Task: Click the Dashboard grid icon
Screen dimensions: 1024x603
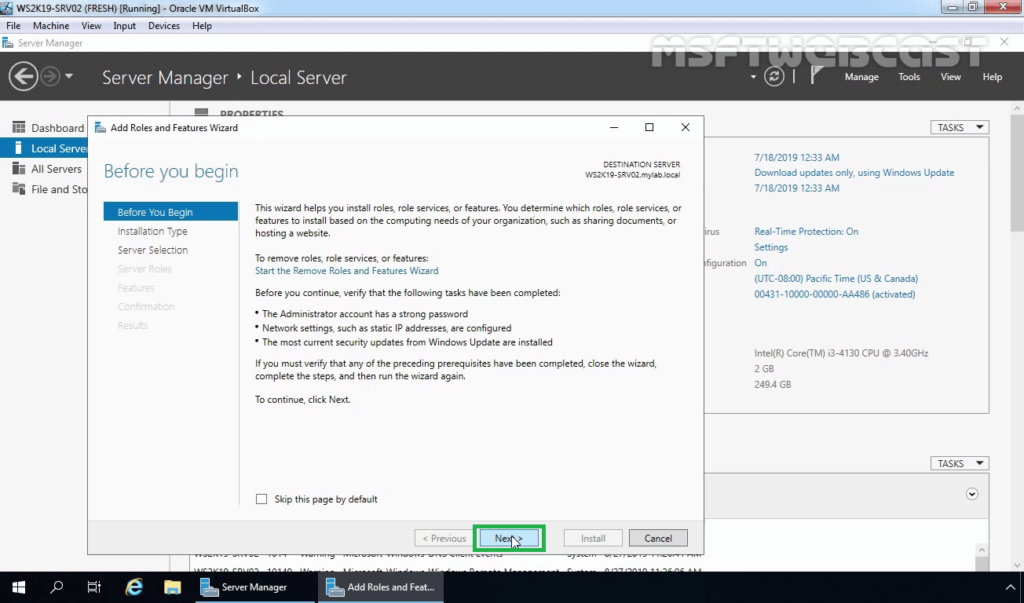Action: pos(18,127)
